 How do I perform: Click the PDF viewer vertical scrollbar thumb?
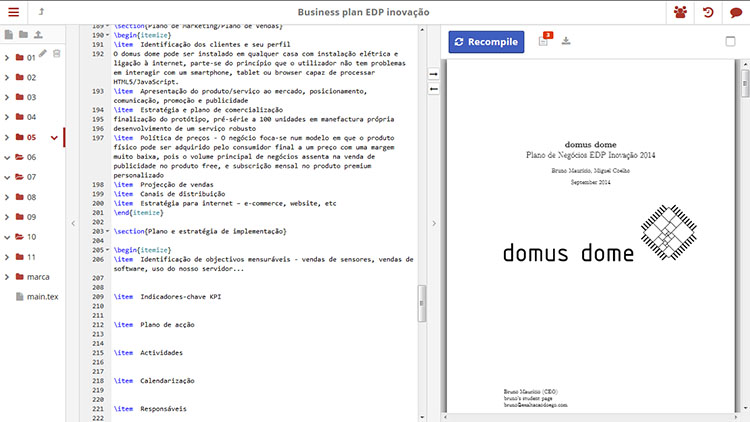click(745, 83)
